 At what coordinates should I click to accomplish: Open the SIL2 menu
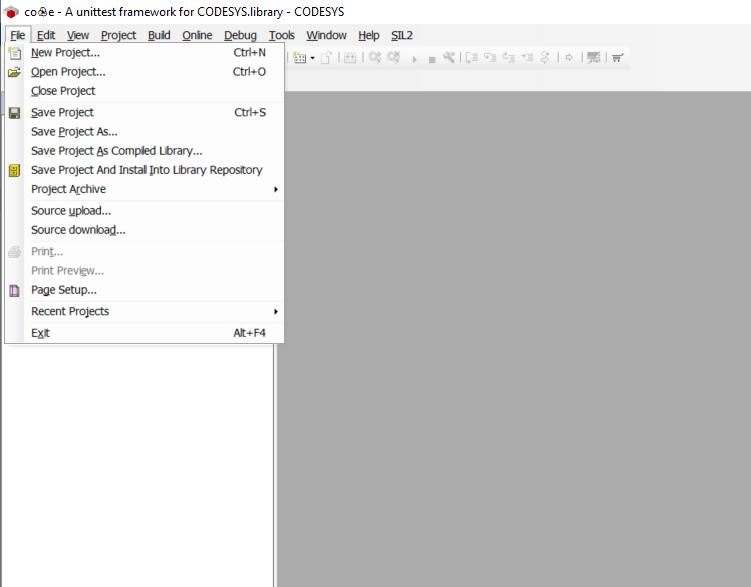point(402,35)
